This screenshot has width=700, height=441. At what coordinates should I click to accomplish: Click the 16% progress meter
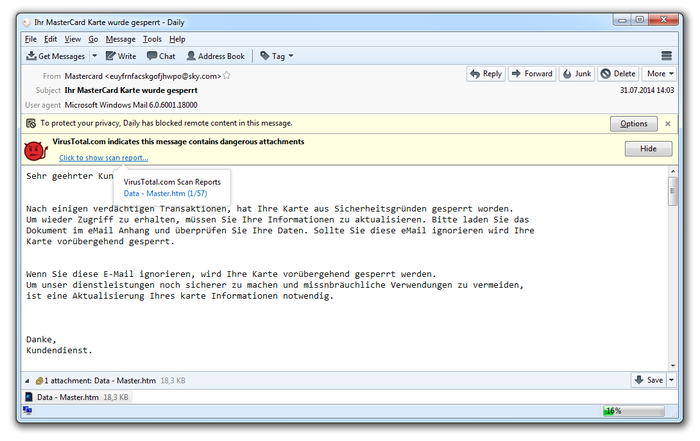(x=633, y=411)
